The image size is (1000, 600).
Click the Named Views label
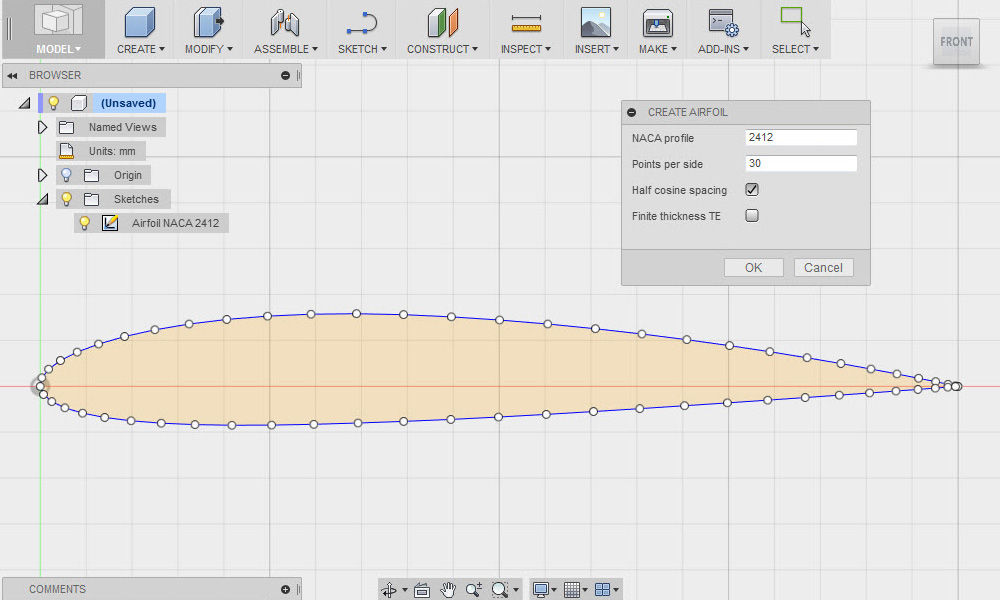coord(122,128)
